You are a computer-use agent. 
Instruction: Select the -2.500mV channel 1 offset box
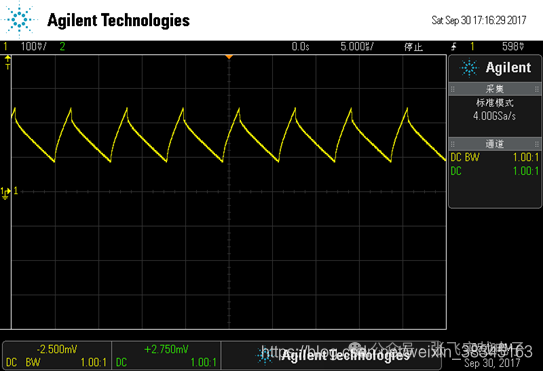(x=57, y=355)
